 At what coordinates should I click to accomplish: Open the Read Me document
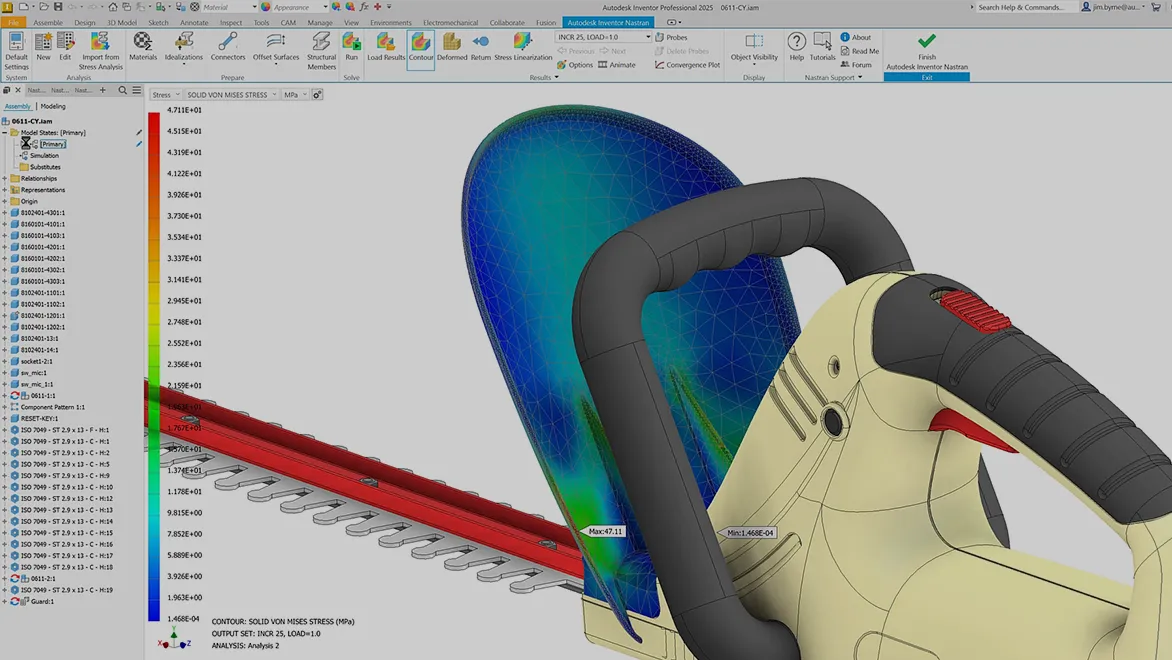(x=860, y=51)
